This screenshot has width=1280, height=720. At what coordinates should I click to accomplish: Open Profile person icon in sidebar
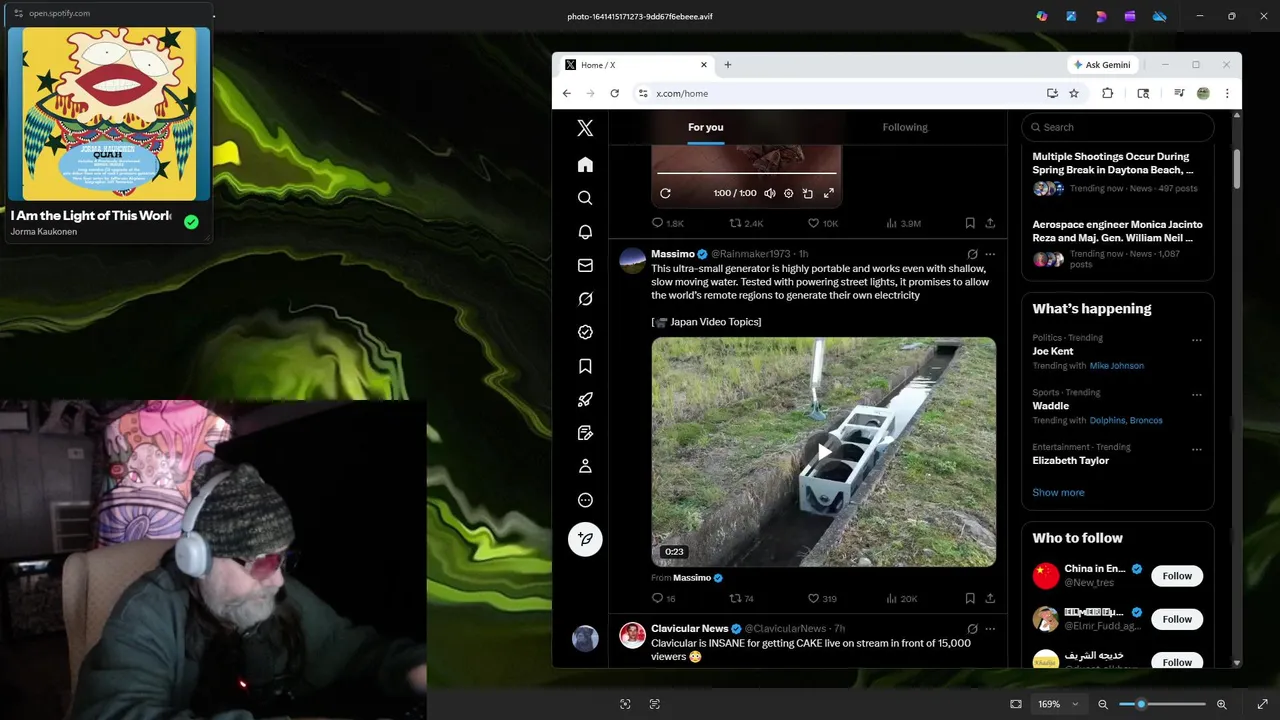(585, 466)
